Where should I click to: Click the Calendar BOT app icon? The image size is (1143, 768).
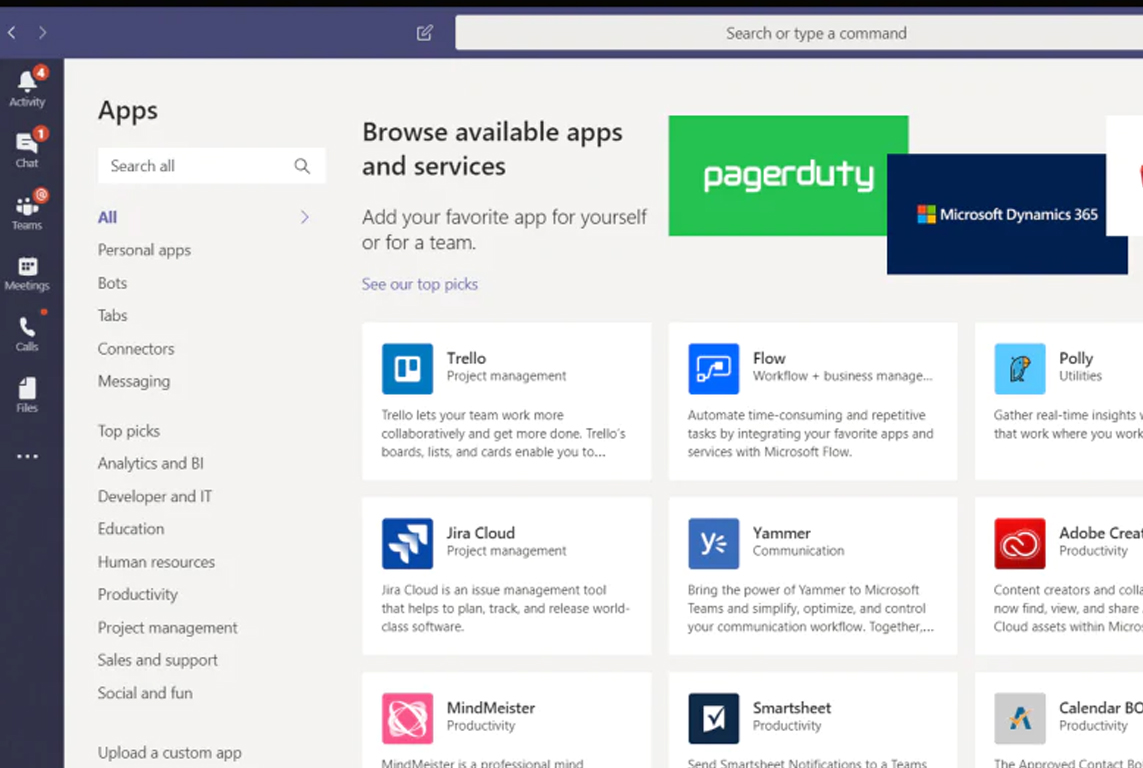[x=1020, y=718]
